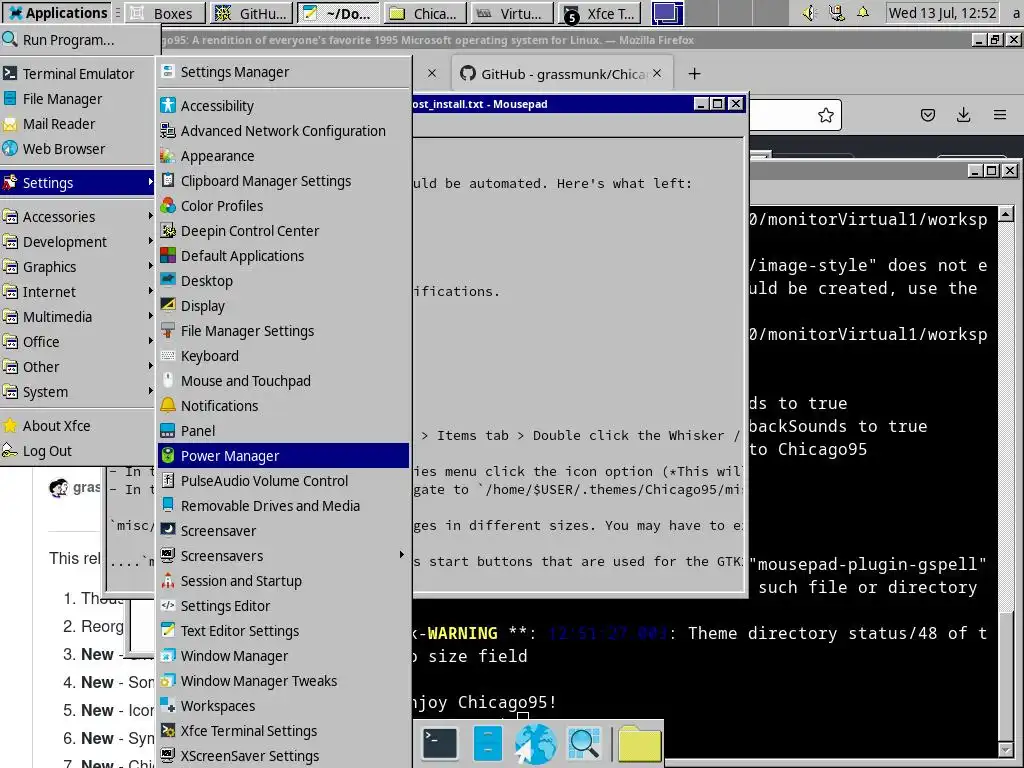The image size is (1024, 768).
Task: Open Panel settings
Action: click(x=283, y=431)
